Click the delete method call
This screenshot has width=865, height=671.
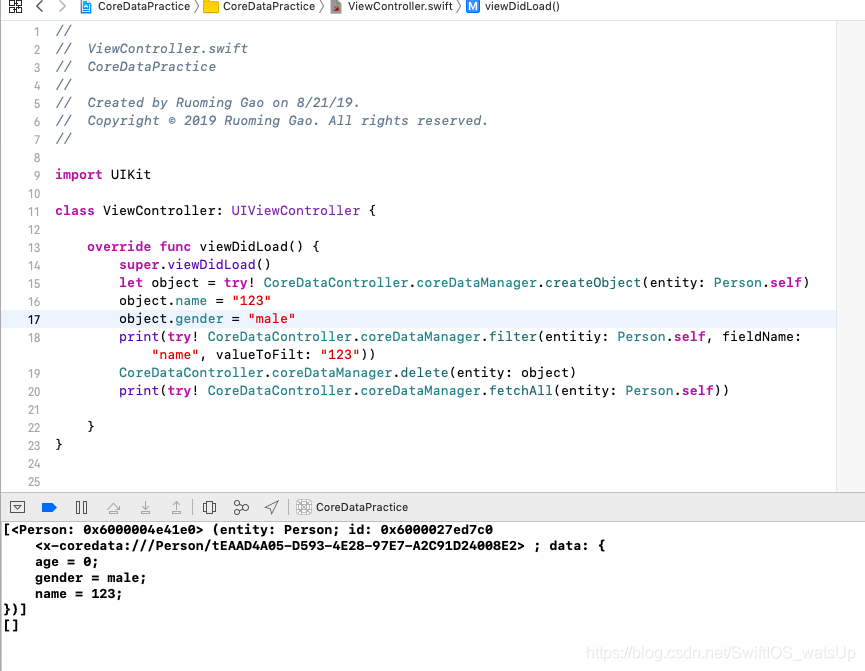[x=424, y=372]
